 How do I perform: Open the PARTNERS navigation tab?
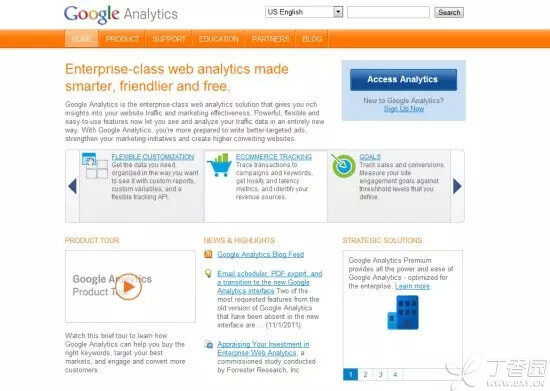270,39
